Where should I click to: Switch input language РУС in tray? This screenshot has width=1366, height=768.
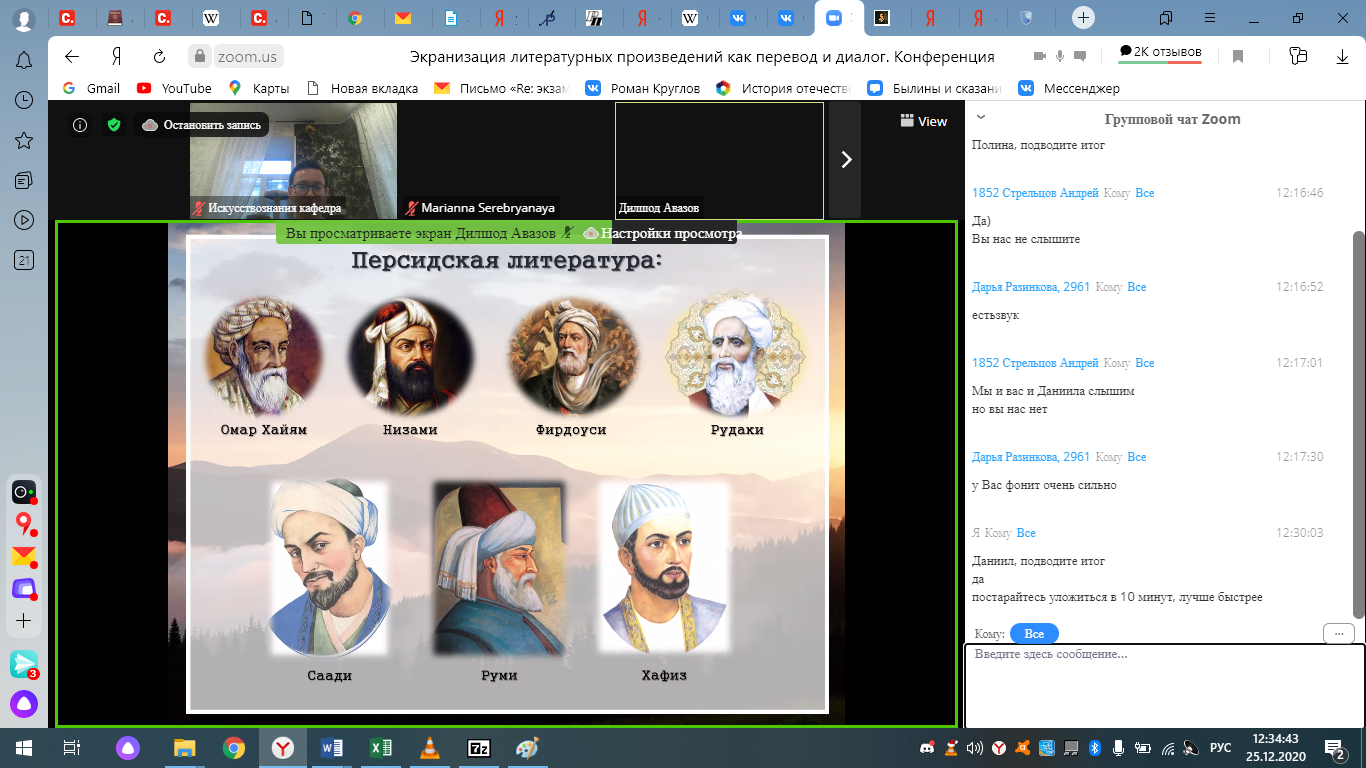(x=1221, y=748)
